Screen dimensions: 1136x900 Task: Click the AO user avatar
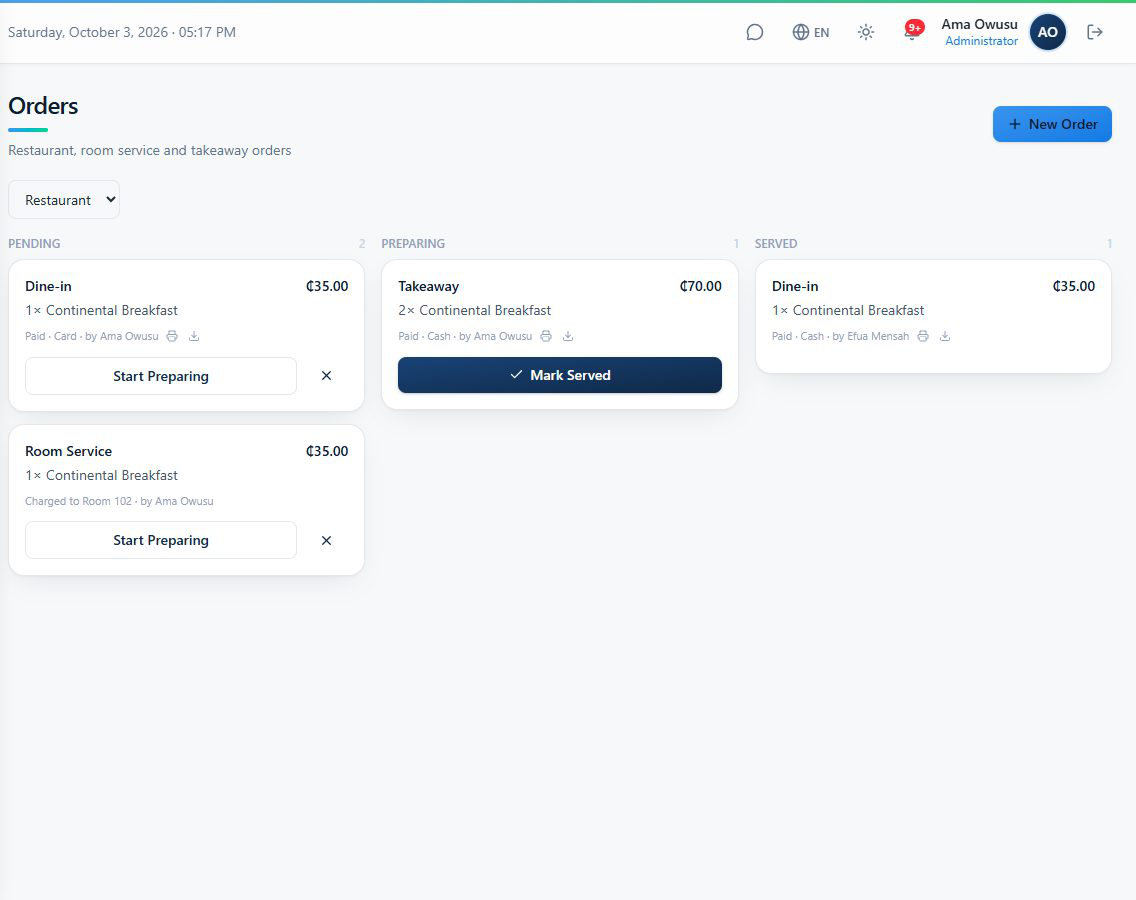coord(1048,32)
